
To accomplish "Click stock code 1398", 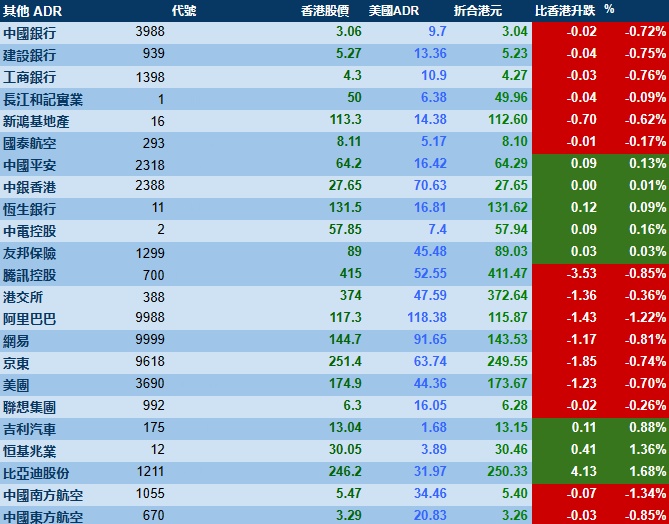I will coord(150,77).
